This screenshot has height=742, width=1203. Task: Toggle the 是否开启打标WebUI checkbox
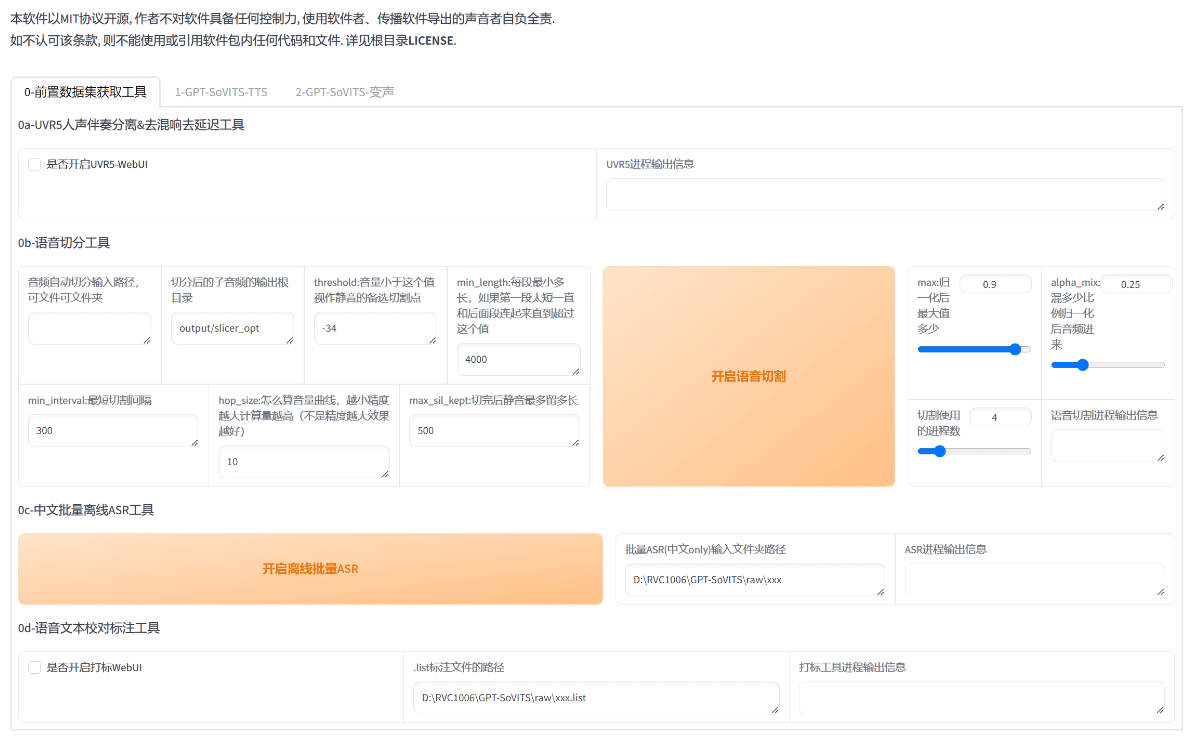pyautogui.click(x=34, y=666)
